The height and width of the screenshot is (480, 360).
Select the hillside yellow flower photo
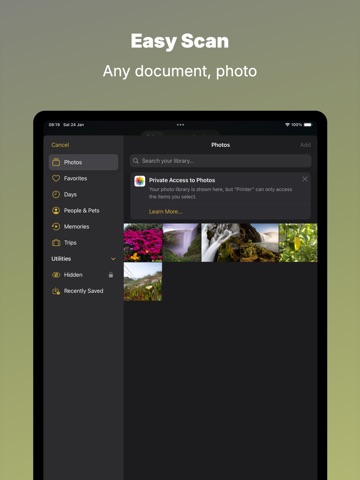tap(143, 282)
